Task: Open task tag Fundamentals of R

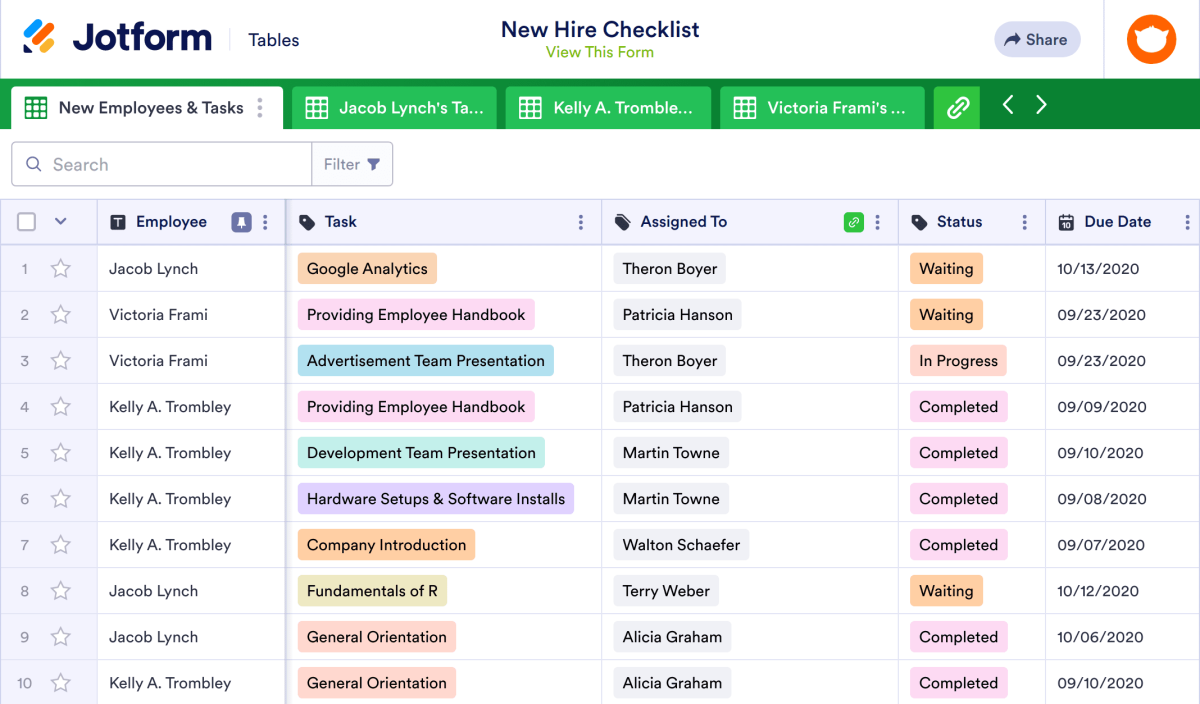Action: pos(372,590)
